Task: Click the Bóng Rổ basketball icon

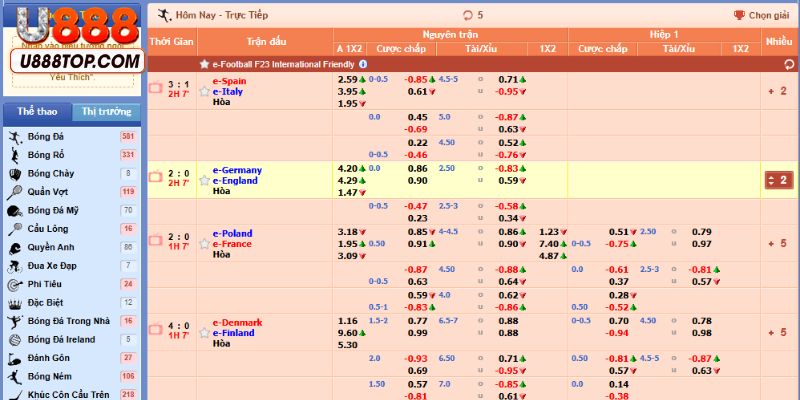Action: 16,155
